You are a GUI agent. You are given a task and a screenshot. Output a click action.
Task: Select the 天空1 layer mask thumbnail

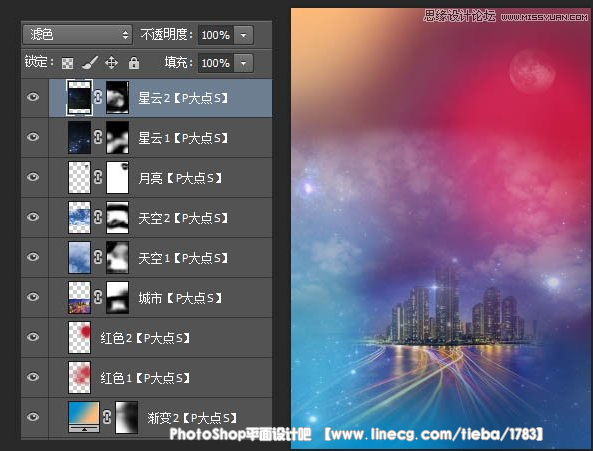118,257
